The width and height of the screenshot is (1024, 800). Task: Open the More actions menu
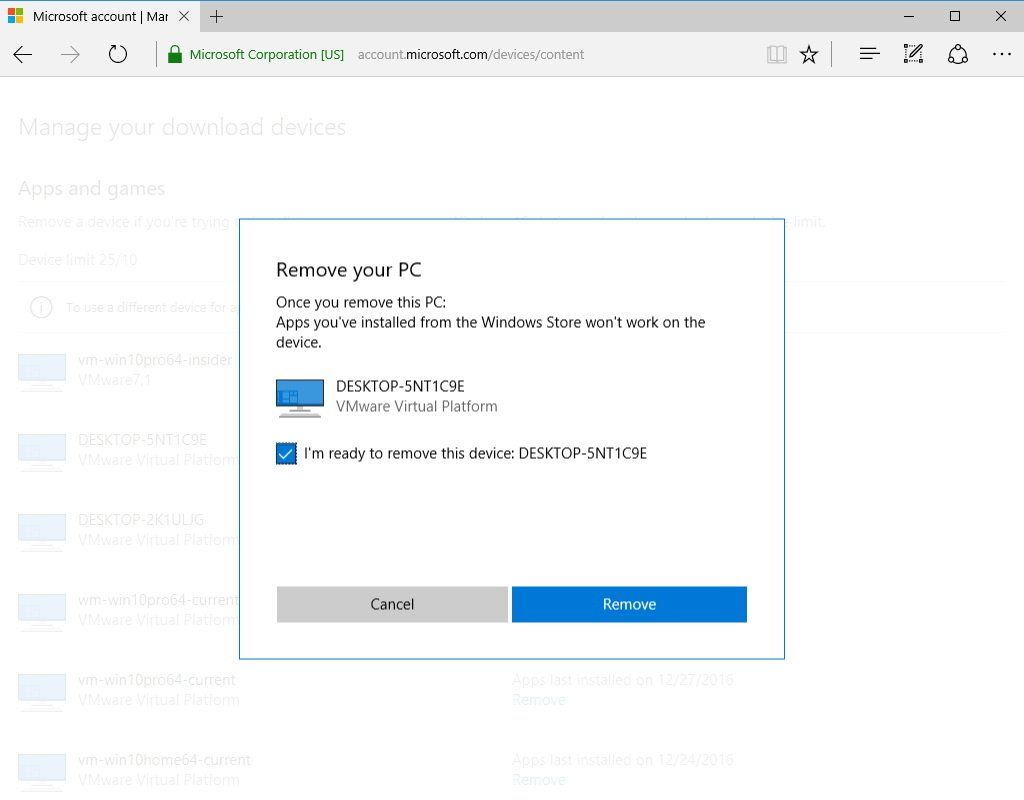[x=999, y=54]
